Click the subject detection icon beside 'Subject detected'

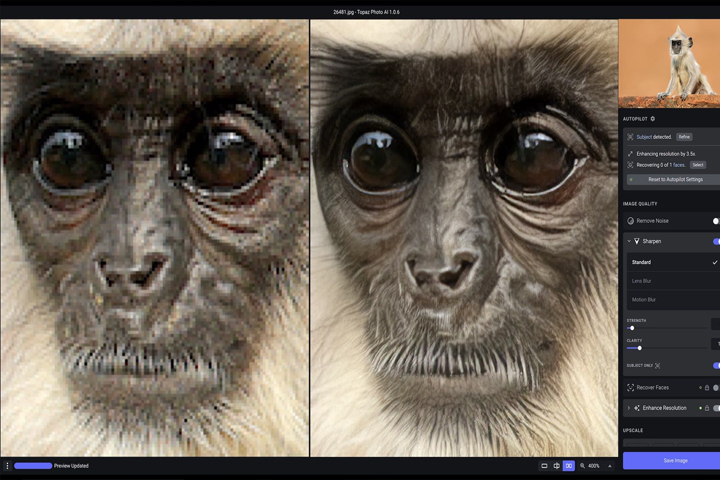630,137
